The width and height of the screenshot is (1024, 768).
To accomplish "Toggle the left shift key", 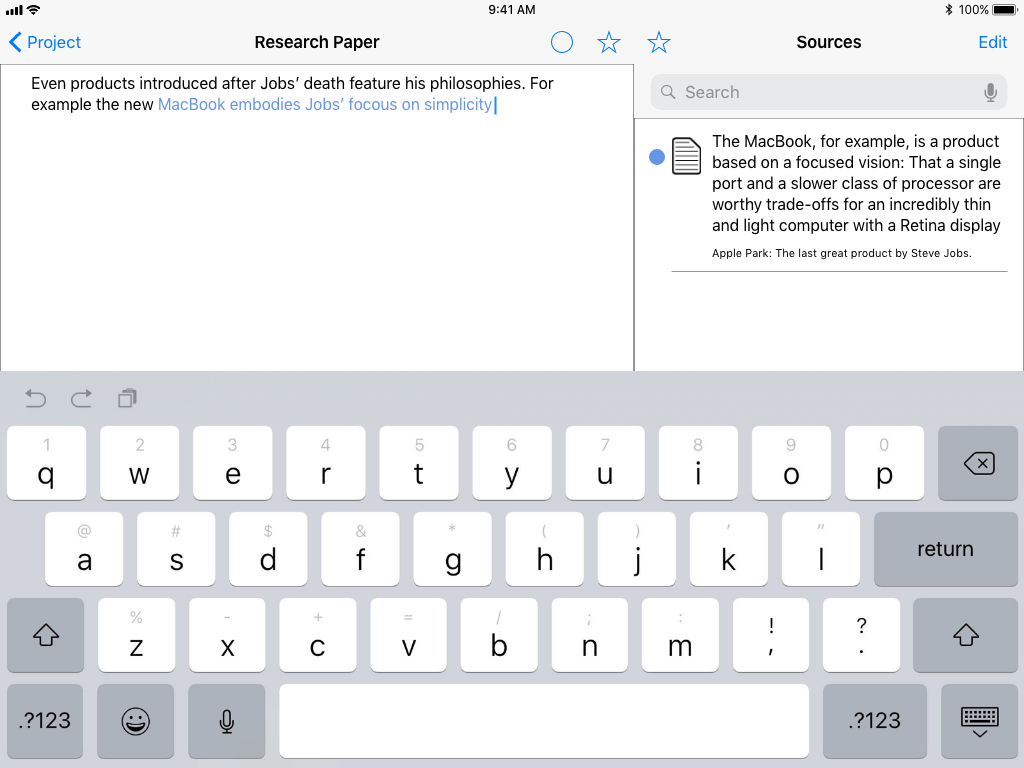I will [x=46, y=635].
